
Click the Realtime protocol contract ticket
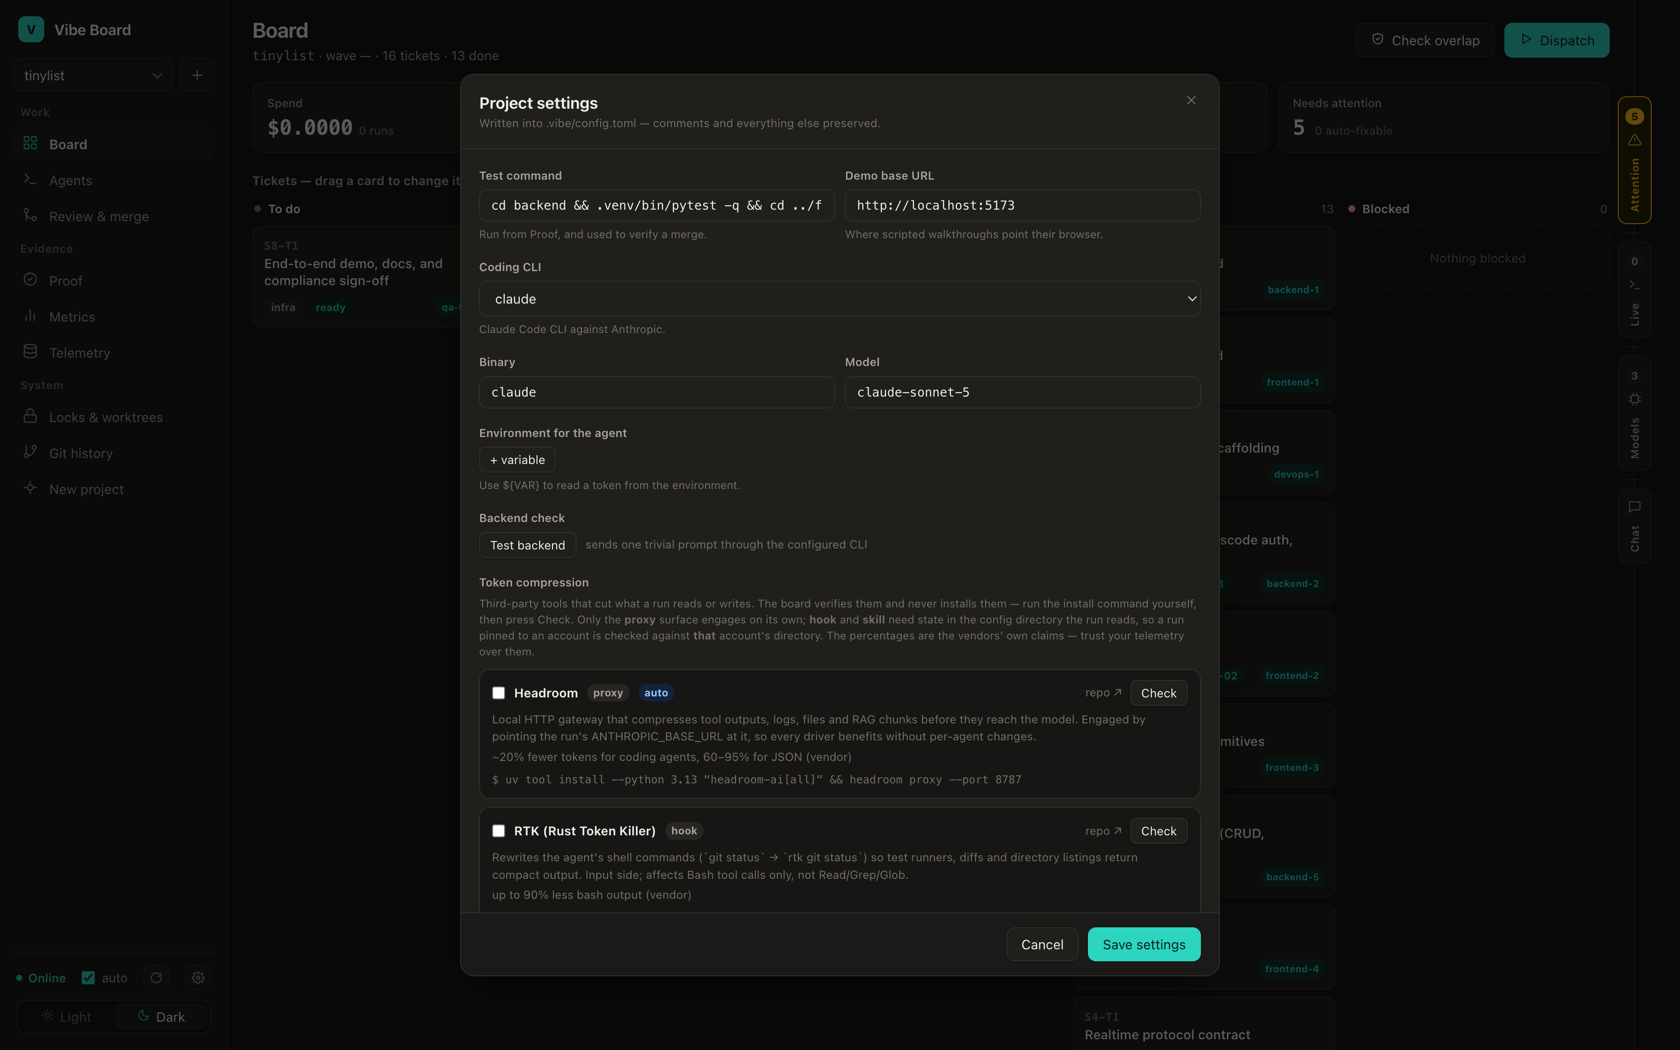[1204, 1025]
